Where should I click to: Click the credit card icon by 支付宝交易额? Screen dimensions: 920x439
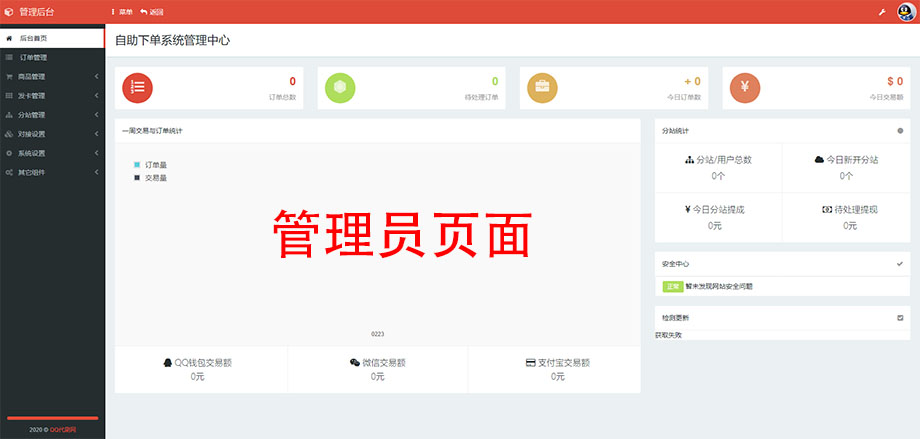point(531,363)
